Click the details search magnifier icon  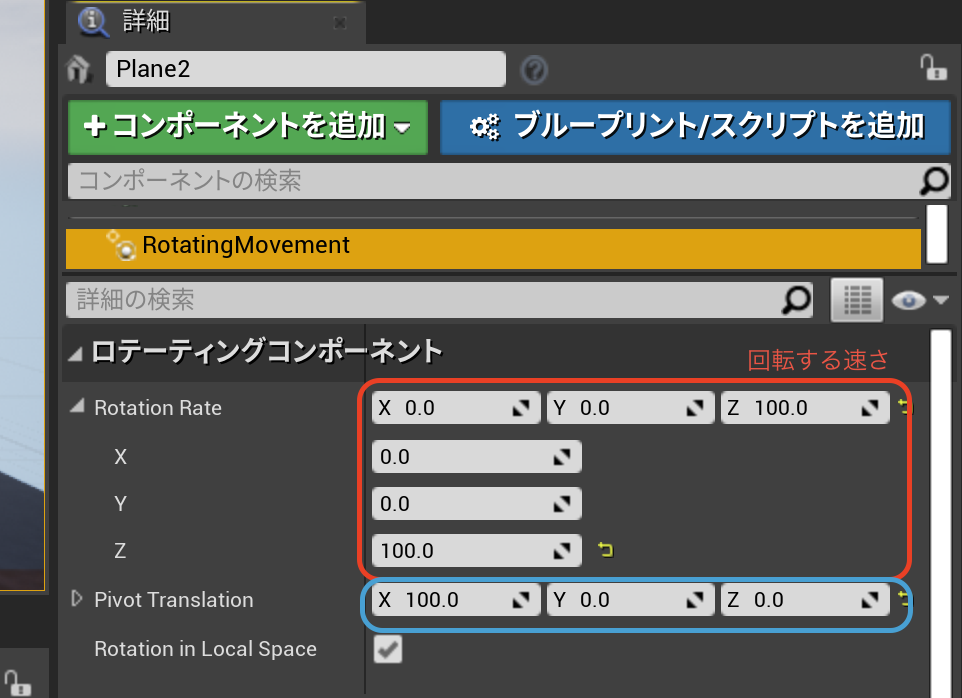(796, 299)
